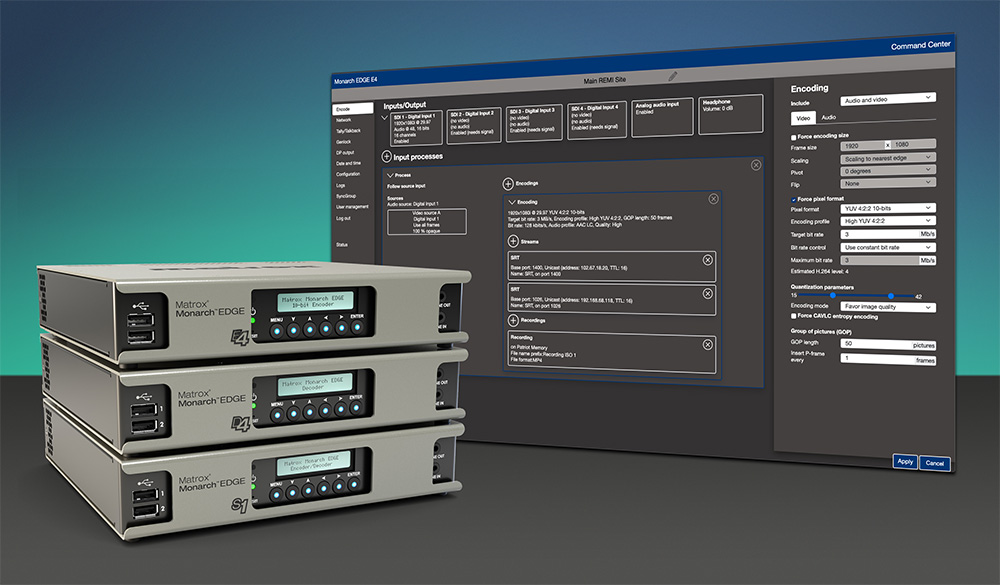This screenshot has width=1000, height=585.
Task: Click the plus icon next to Encodings
Action: coord(508,184)
